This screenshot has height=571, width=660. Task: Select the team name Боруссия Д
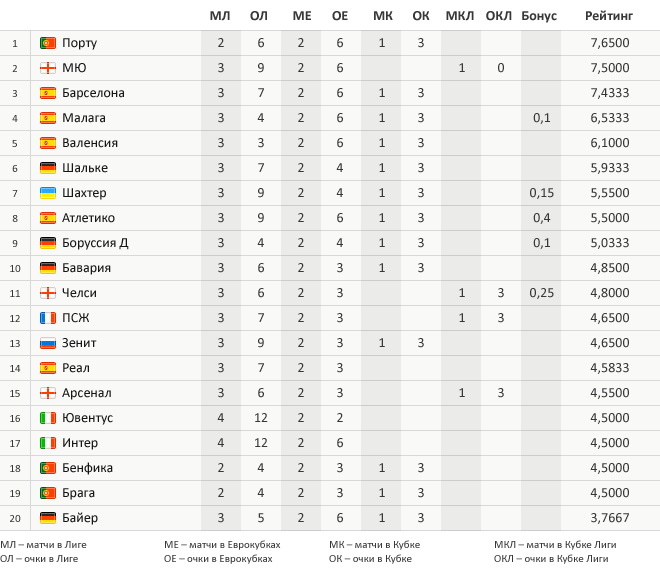coord(95,243)
